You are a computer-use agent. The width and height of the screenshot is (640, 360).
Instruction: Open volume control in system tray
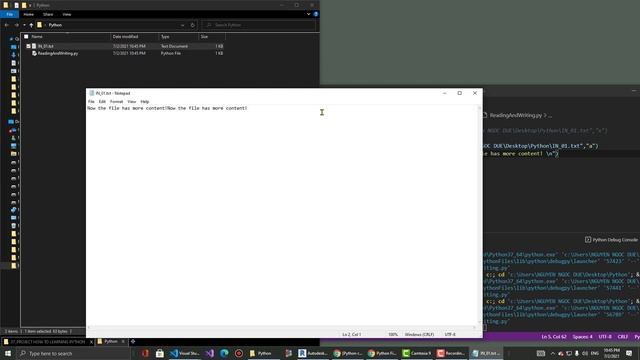585,353
